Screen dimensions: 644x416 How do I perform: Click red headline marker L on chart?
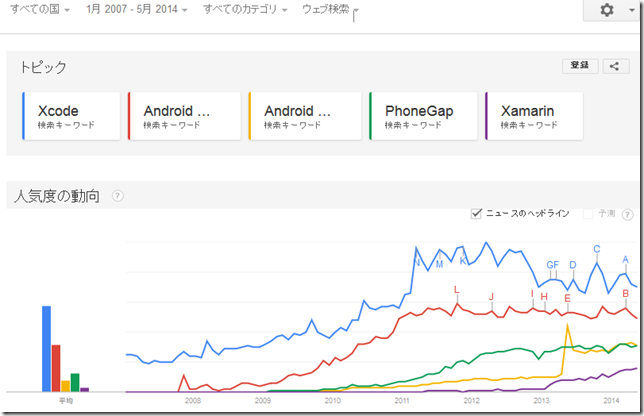pyautogui.click(x=457, y=290)
